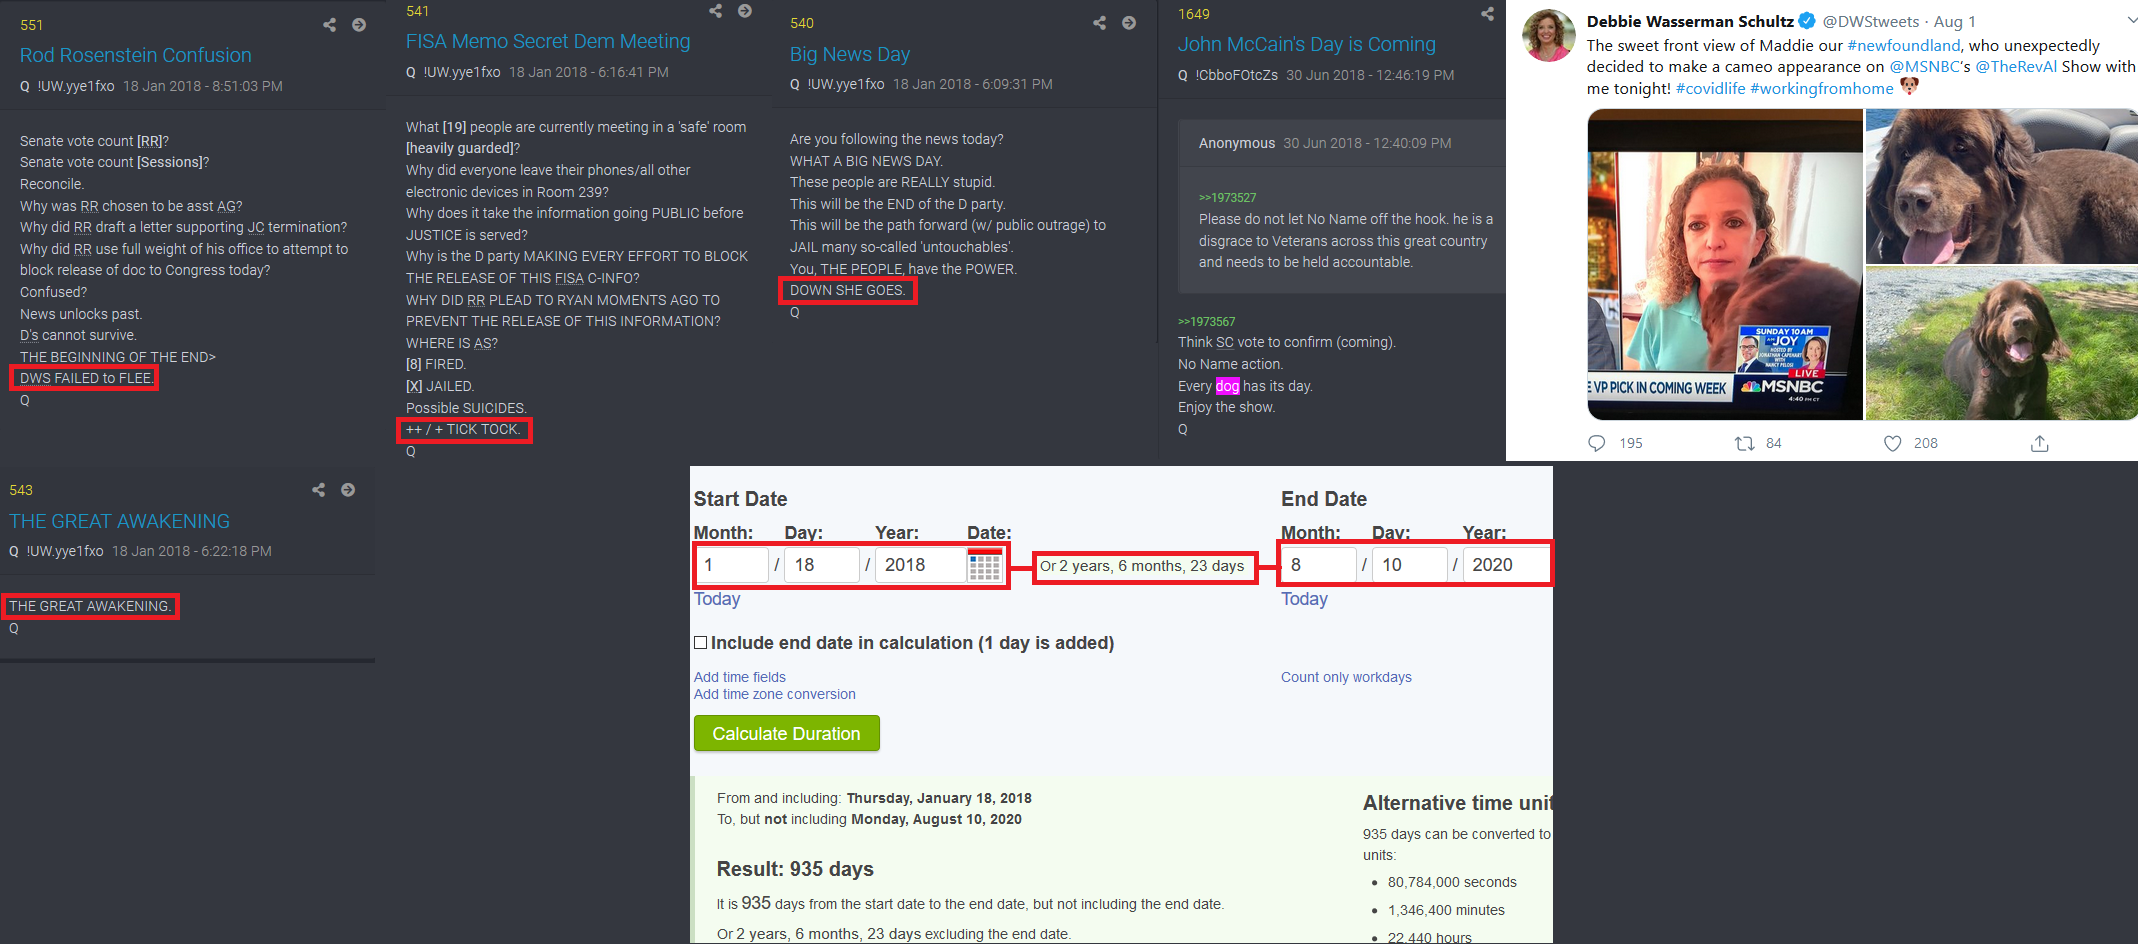Focus the end date Year field
Image resolution: width=2138 pixels, height=944 pixels.
click(x=1506, y=565)
